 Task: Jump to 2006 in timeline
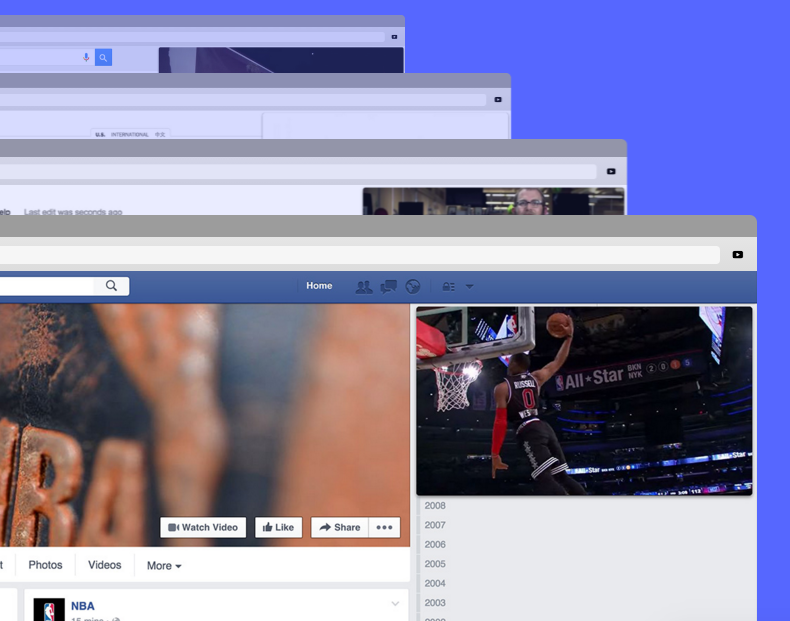pos(435,544)
